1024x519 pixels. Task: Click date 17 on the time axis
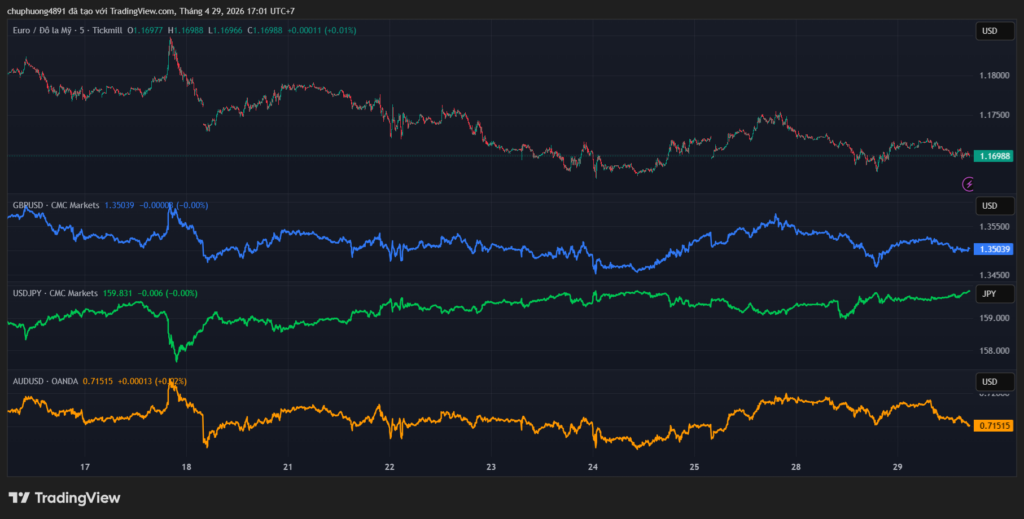coord(85,467)
